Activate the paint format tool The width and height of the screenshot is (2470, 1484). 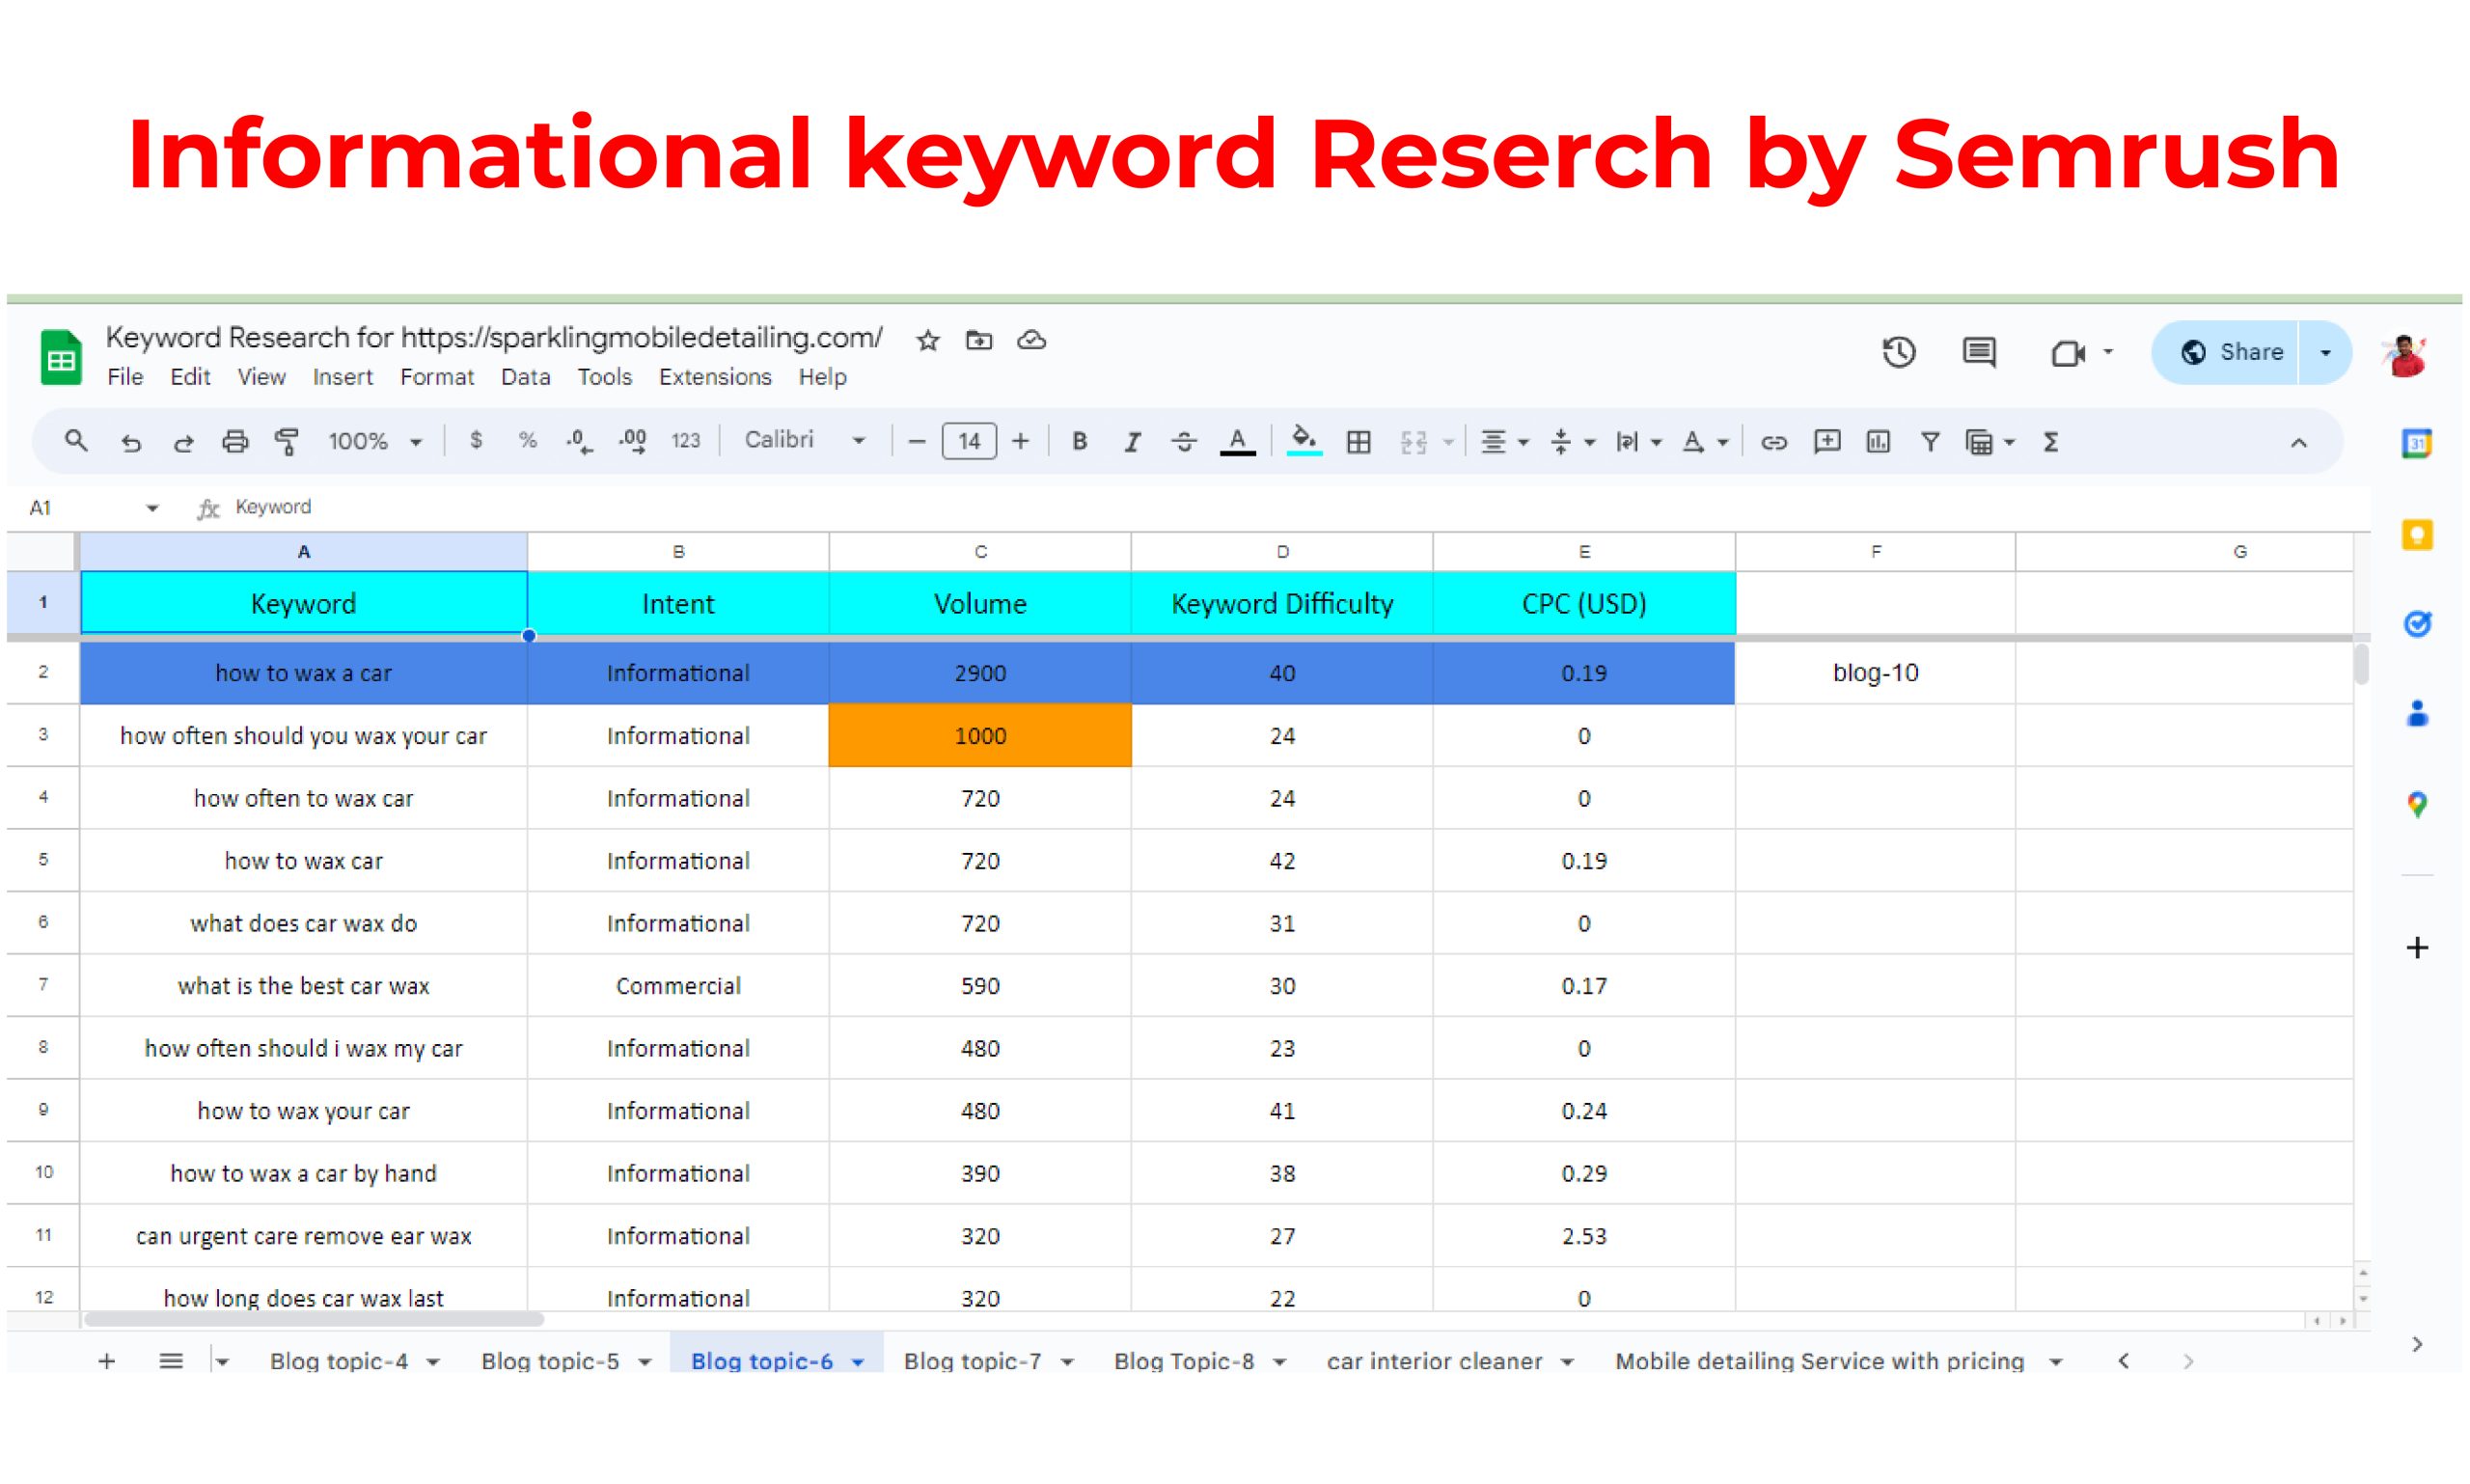pyautogui.click(x=287, y=441)
